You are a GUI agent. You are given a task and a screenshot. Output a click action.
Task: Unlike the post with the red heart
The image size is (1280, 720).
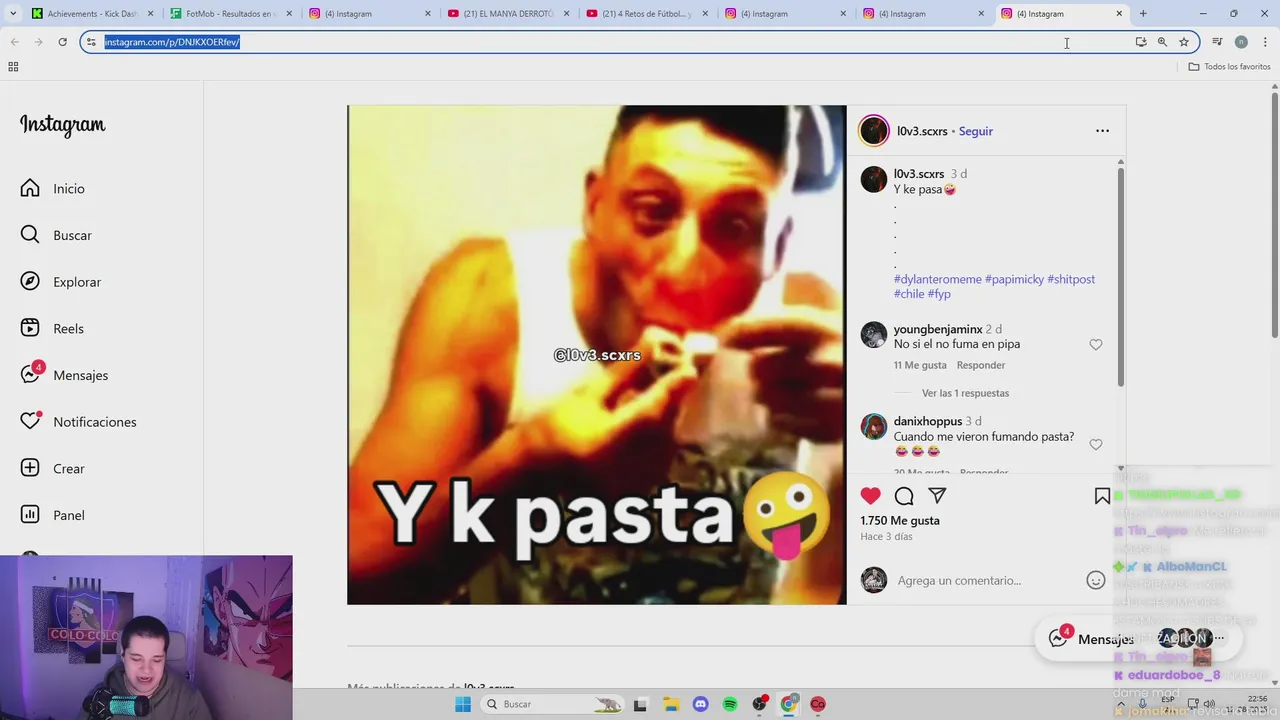click(x=871, y=496)
